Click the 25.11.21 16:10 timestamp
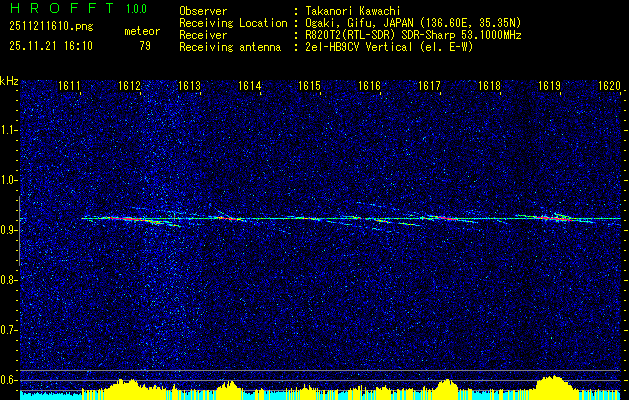This screenshot has height=400, width=629. click(x=50, y=45)
